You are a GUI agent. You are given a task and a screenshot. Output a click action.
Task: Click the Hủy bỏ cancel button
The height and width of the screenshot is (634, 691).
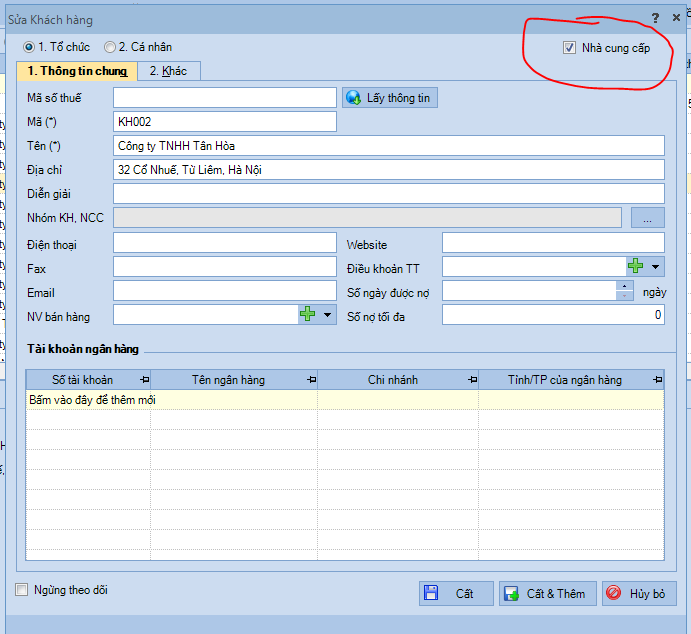point(639,593)
